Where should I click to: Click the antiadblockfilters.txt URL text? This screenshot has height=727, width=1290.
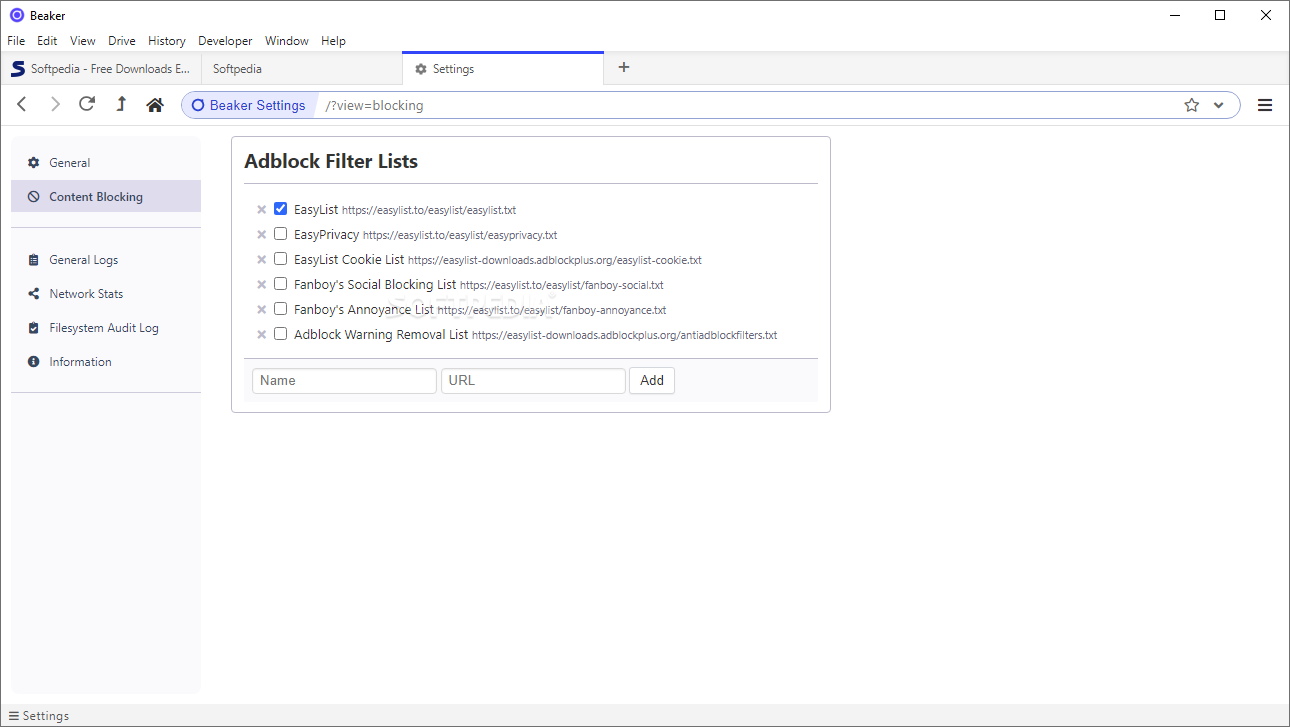(625, 335)
